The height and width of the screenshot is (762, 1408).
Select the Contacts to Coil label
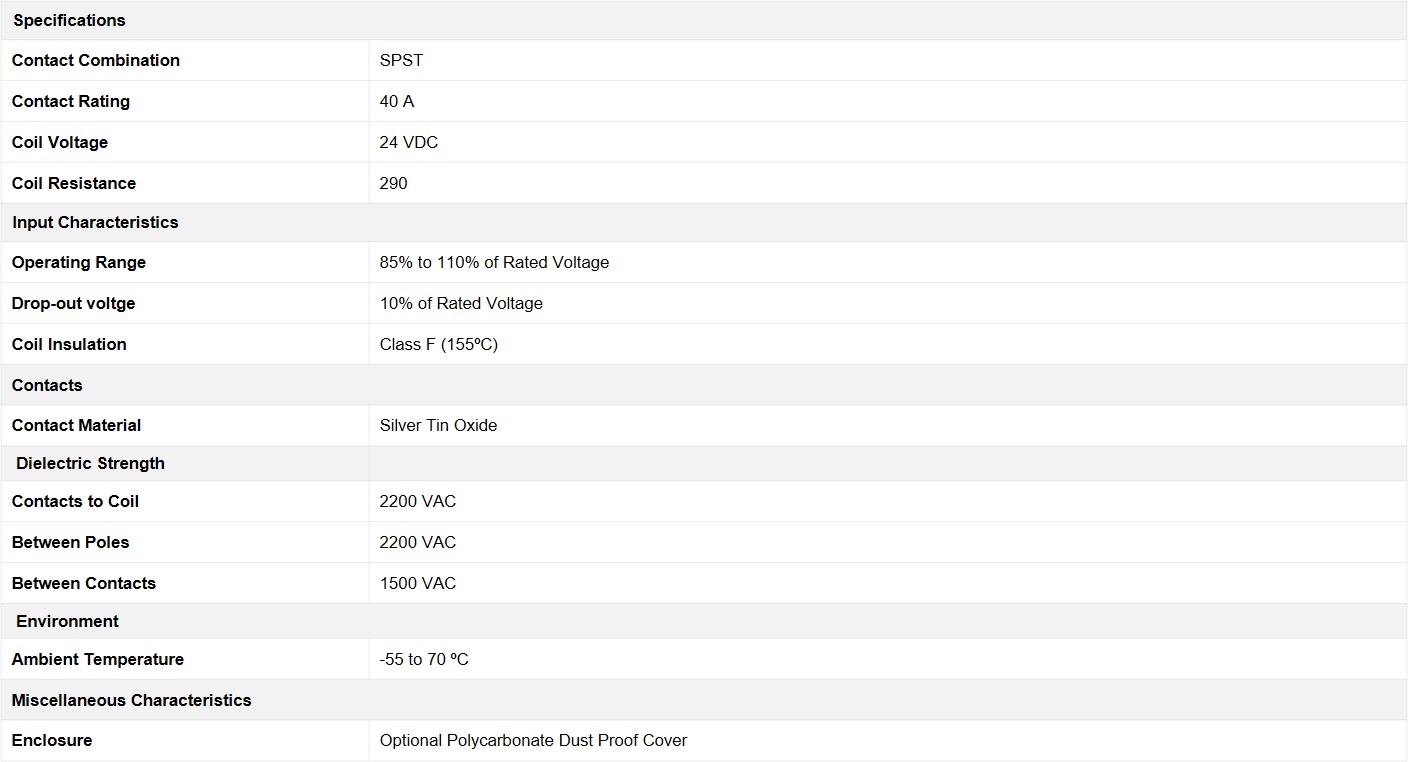75,501
